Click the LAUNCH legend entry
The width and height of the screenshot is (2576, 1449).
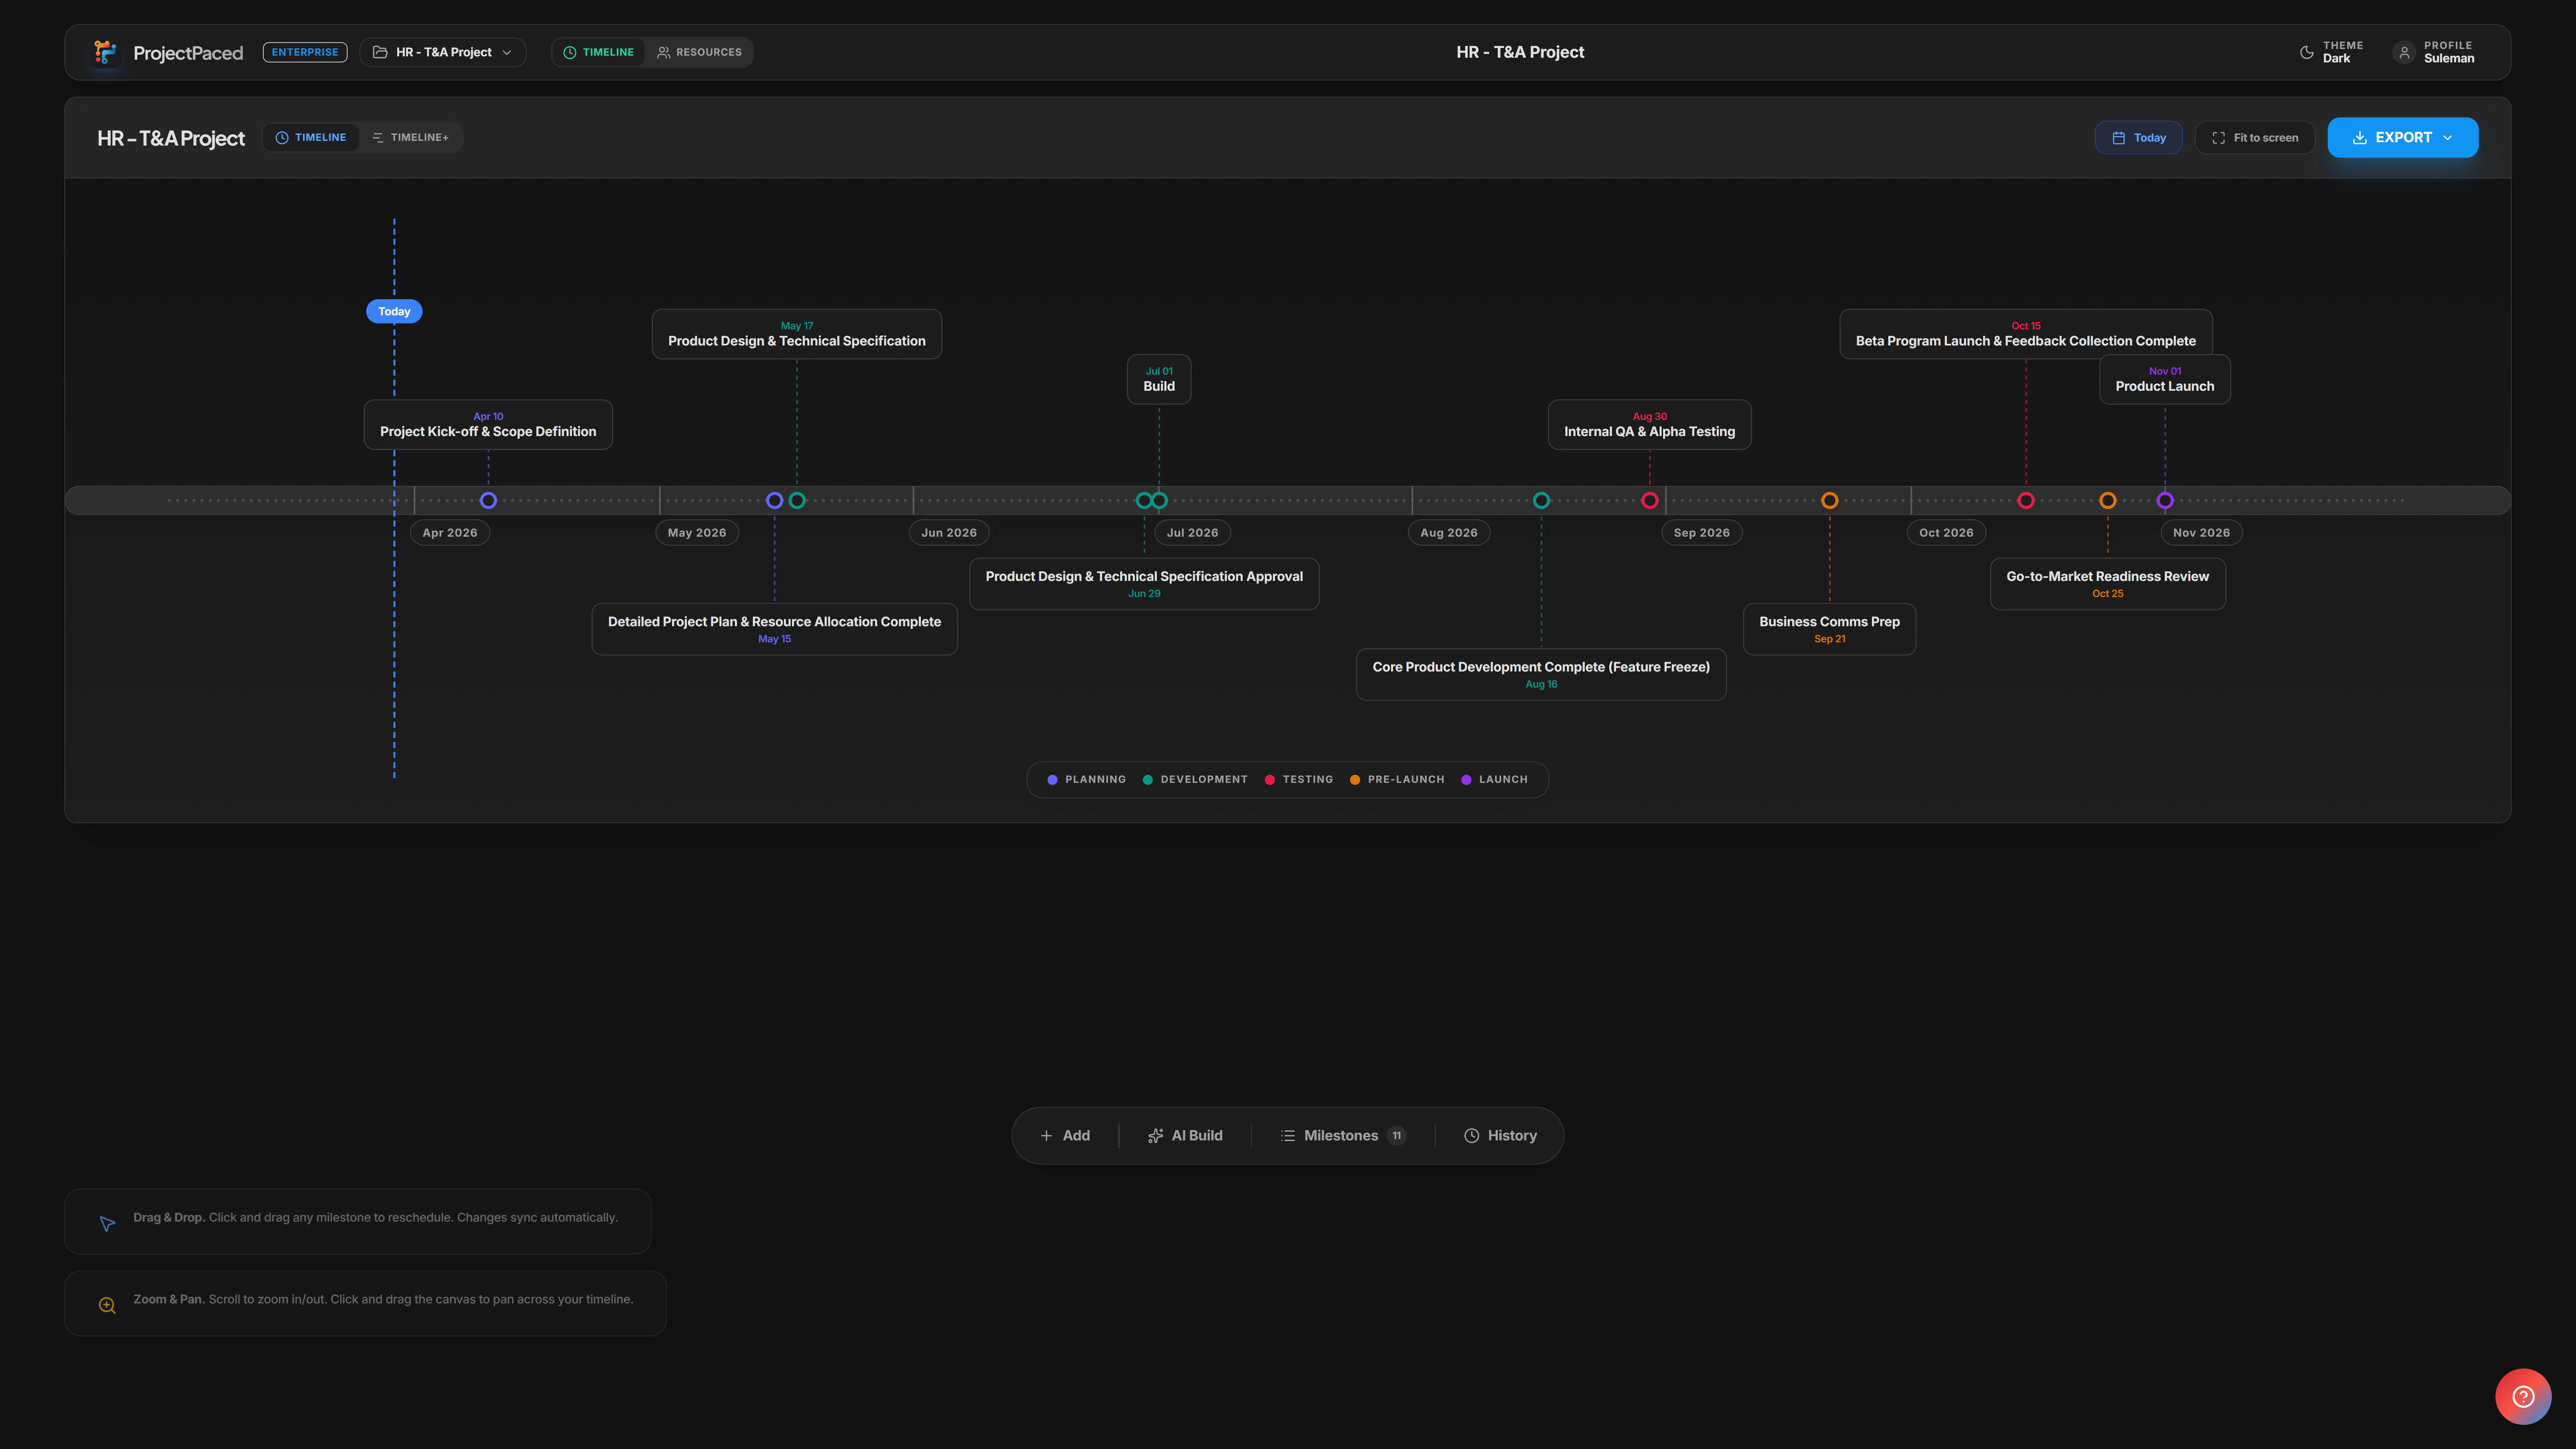[1495, 780]
